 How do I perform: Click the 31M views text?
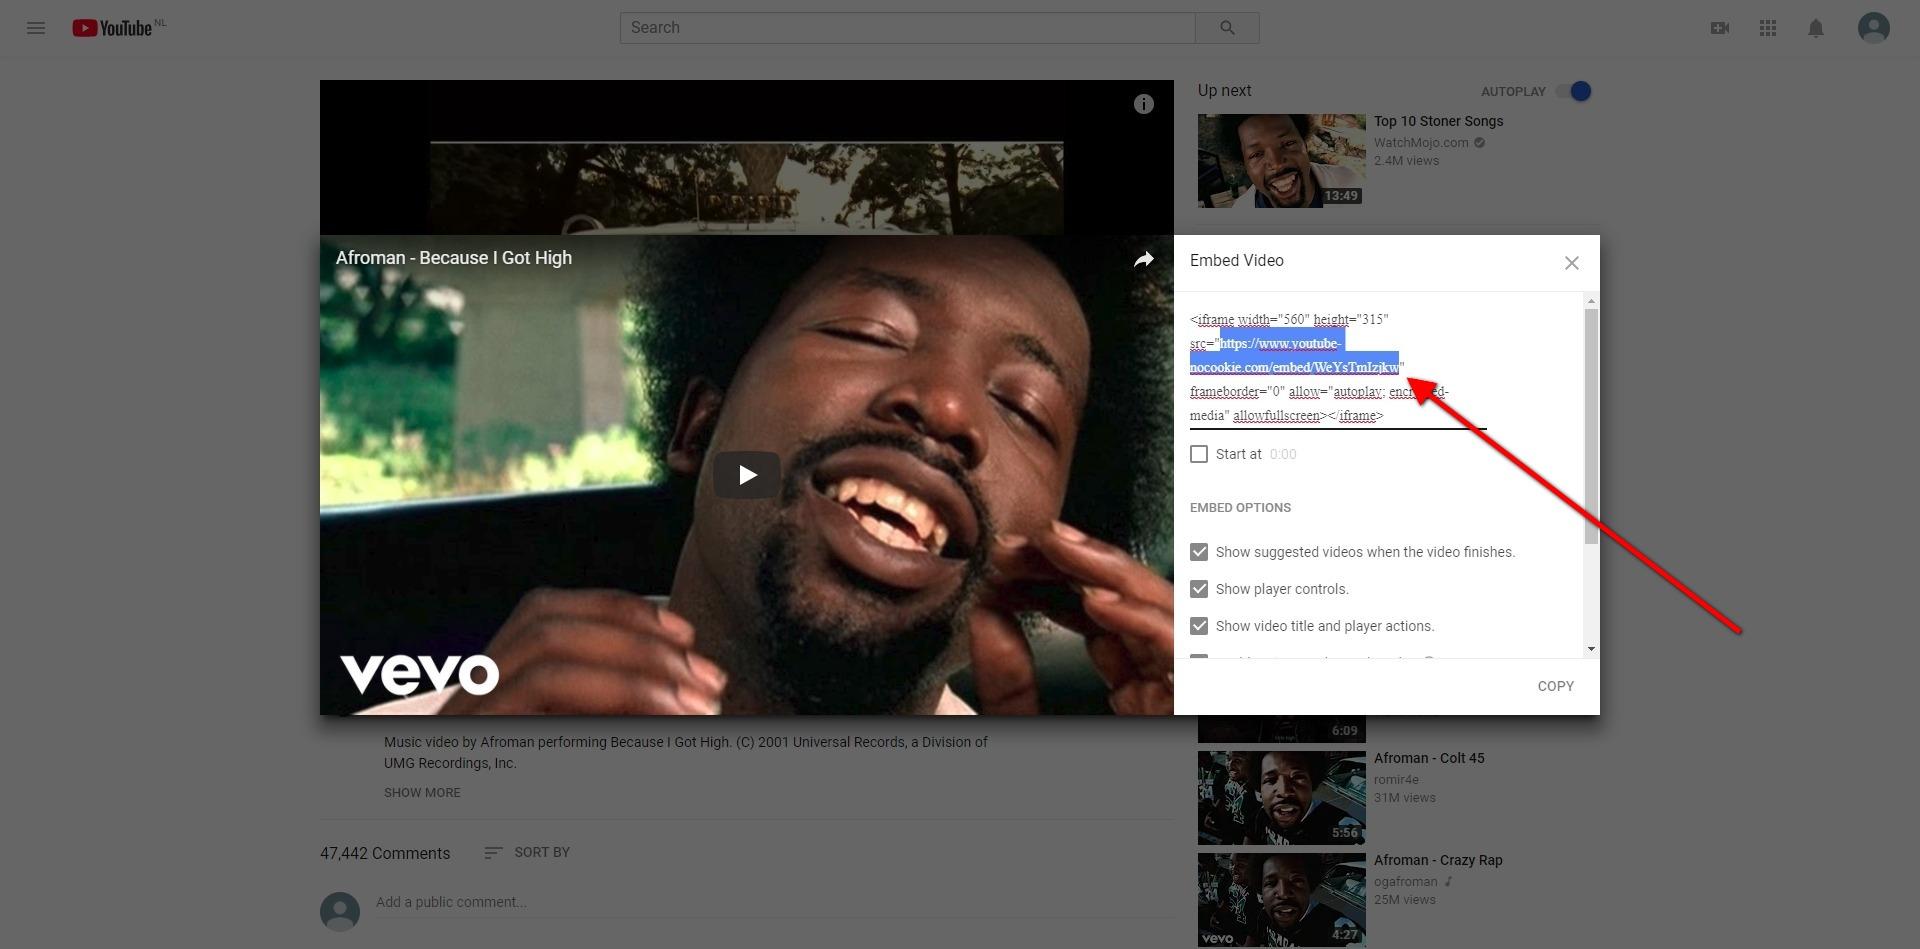(x=1404, y=797)
